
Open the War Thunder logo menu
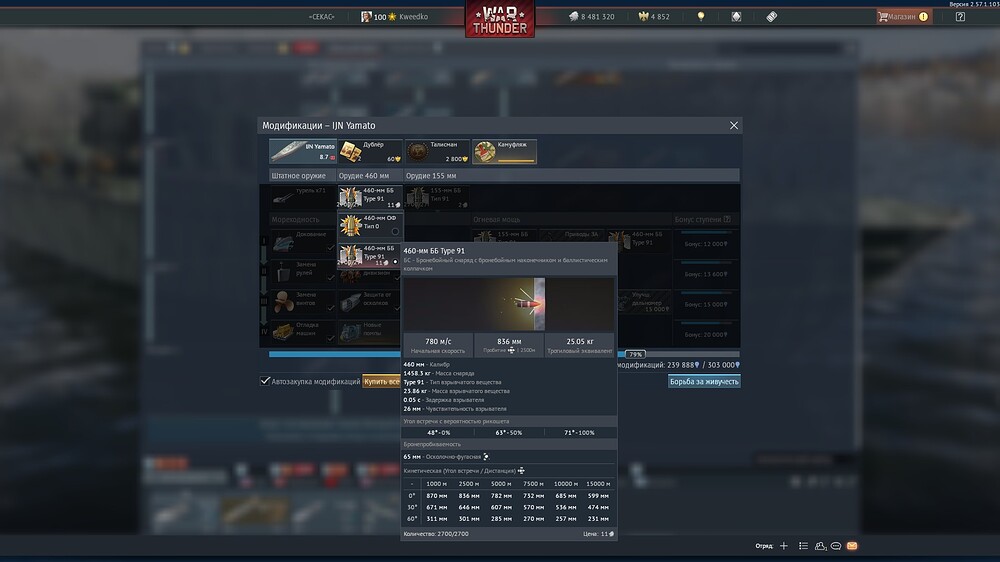[500, 19]
